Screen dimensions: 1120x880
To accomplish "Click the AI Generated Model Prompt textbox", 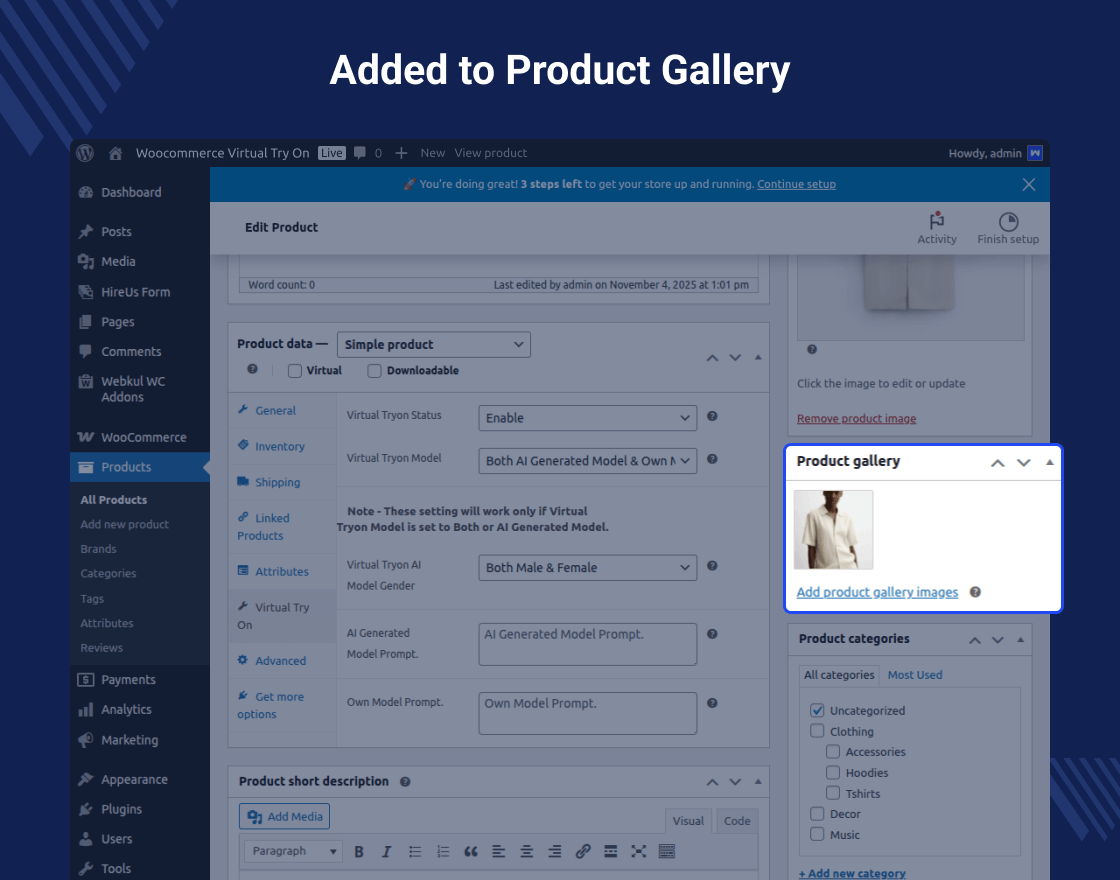I will point(587,644).
